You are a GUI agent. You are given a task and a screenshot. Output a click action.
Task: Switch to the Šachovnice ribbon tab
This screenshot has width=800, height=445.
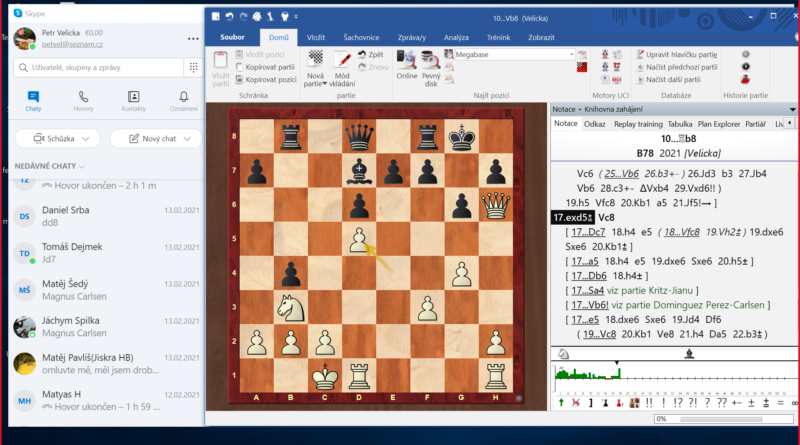click(361, 37)
